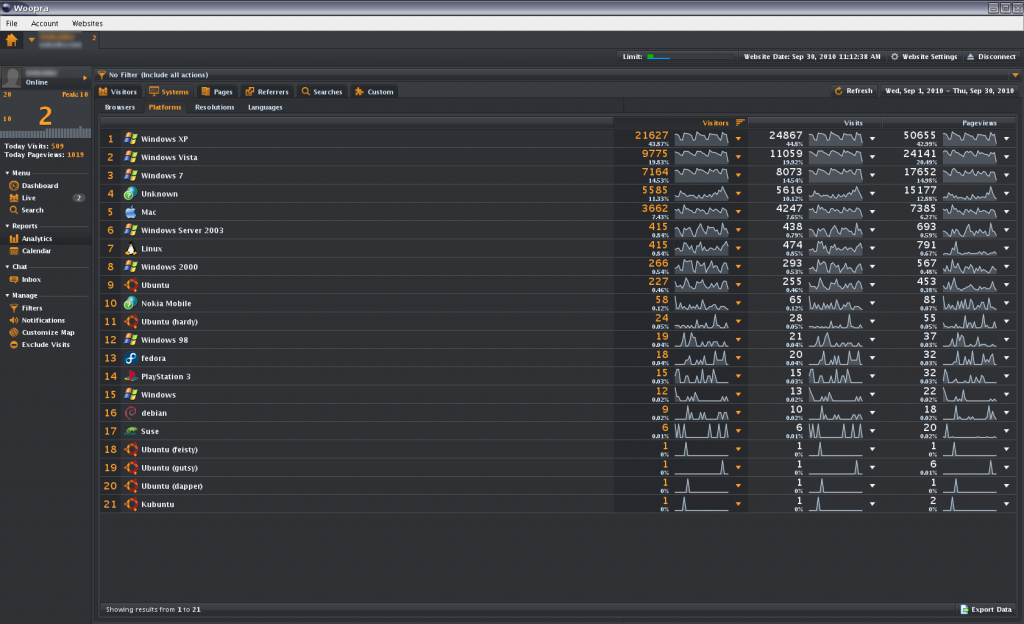Click the Disconnect button

point(991,57)
